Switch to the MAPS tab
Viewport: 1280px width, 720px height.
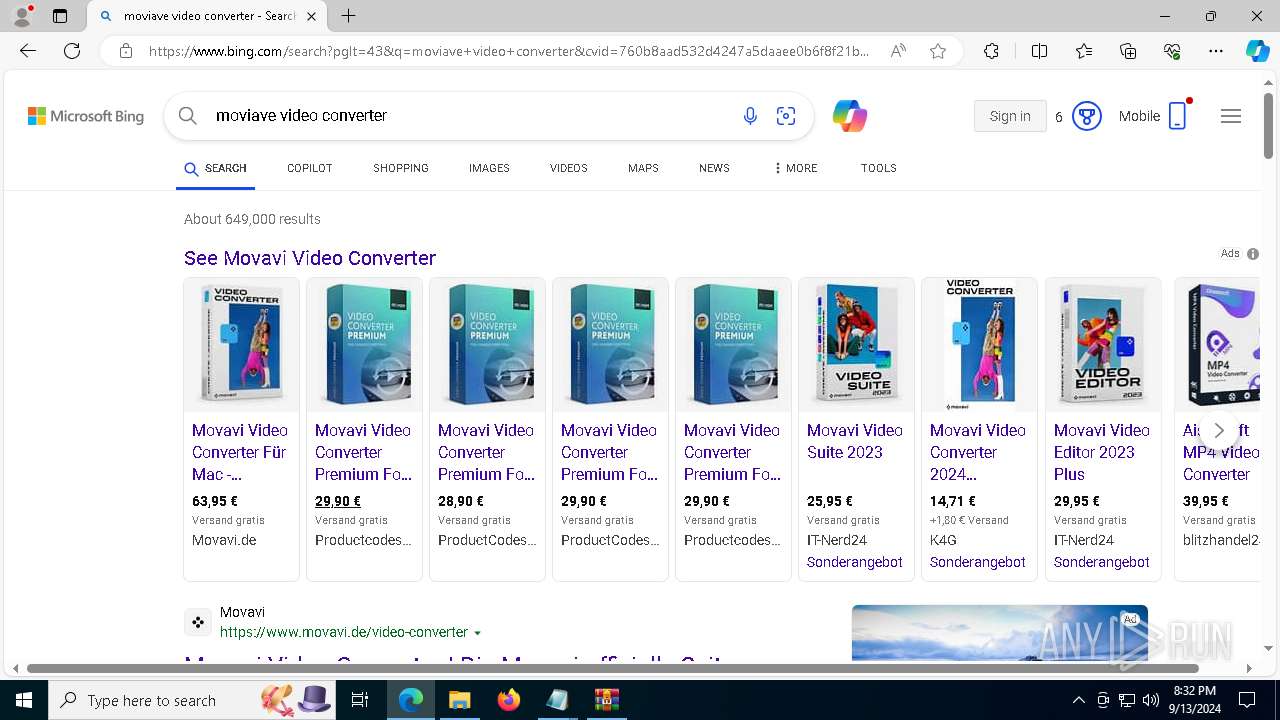[x=643, y=168]
